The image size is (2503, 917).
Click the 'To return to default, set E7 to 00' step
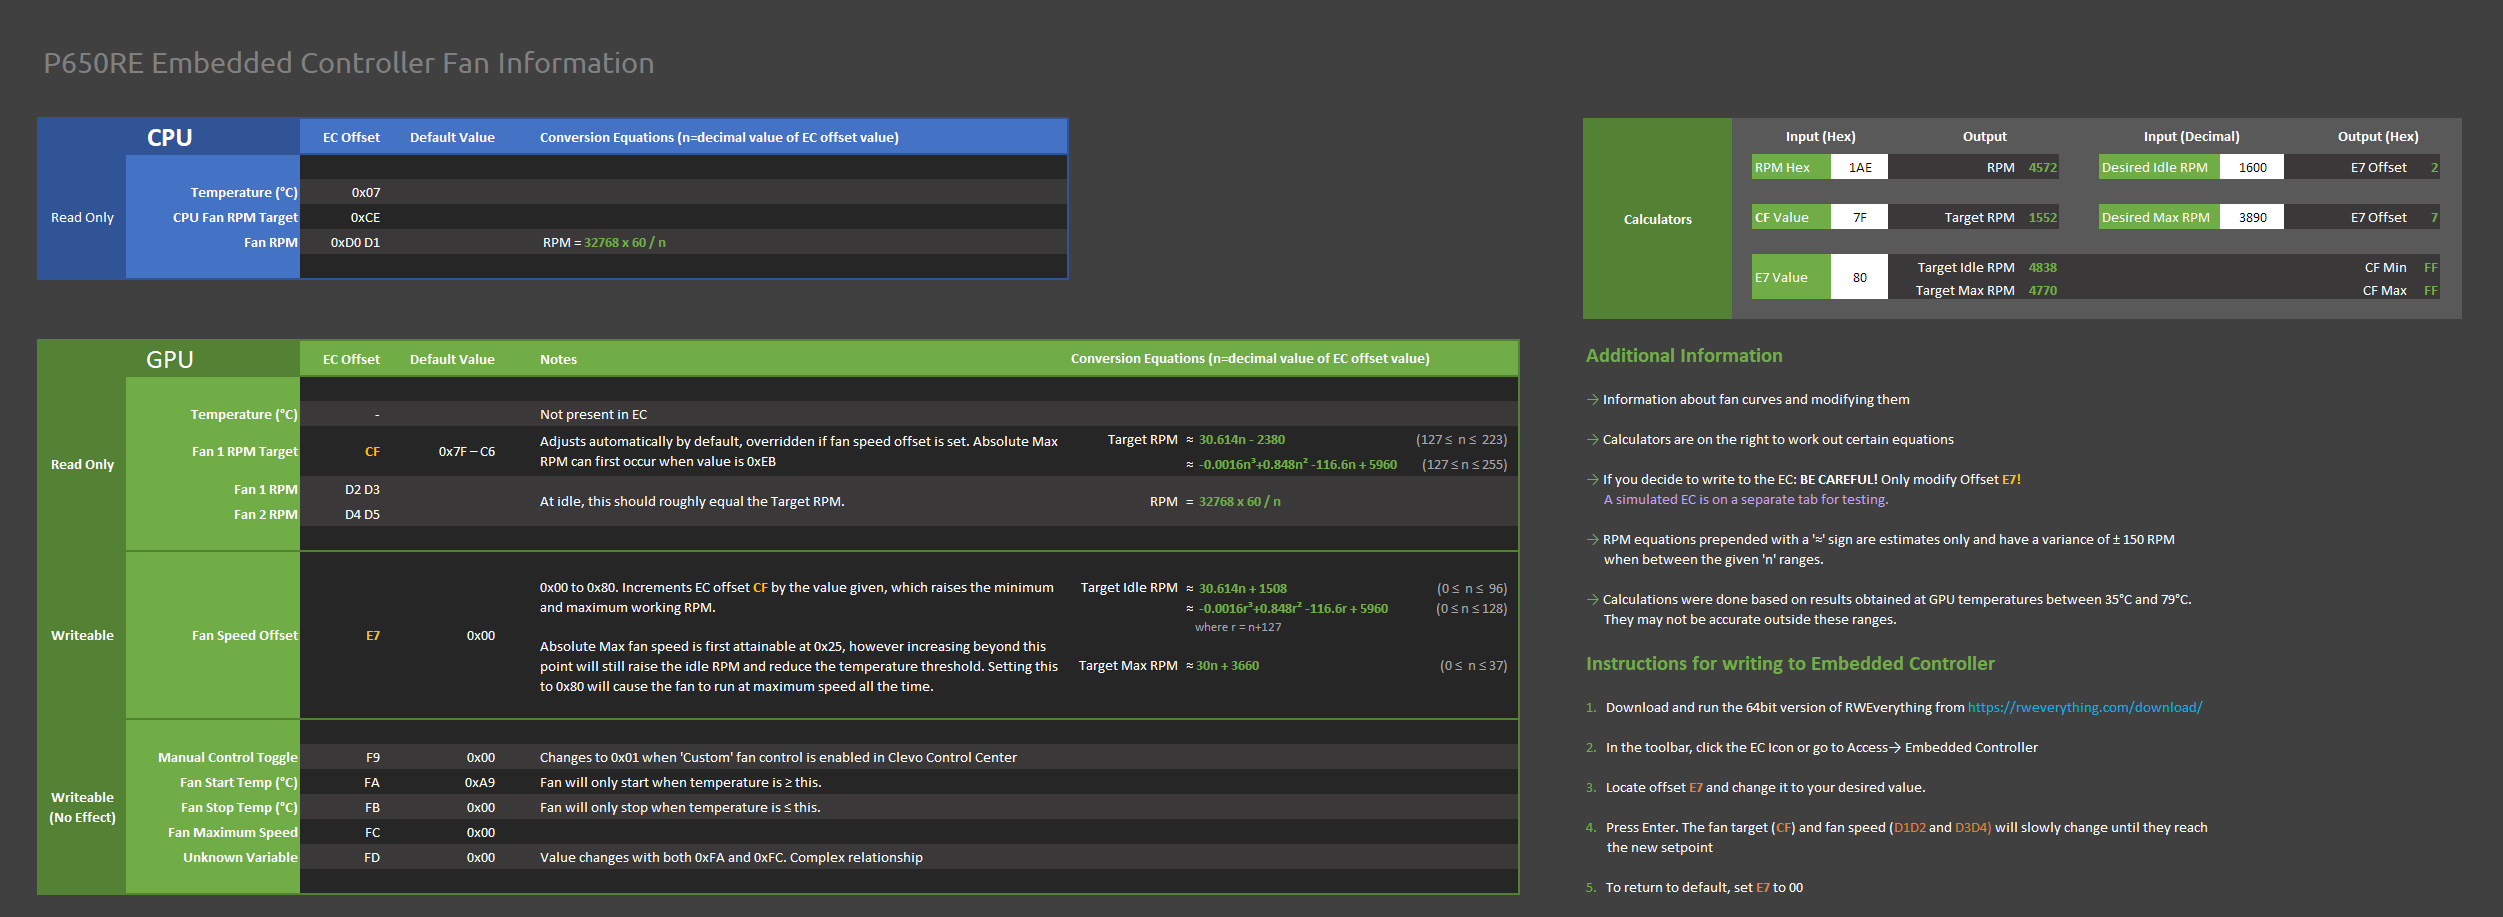1704,887
